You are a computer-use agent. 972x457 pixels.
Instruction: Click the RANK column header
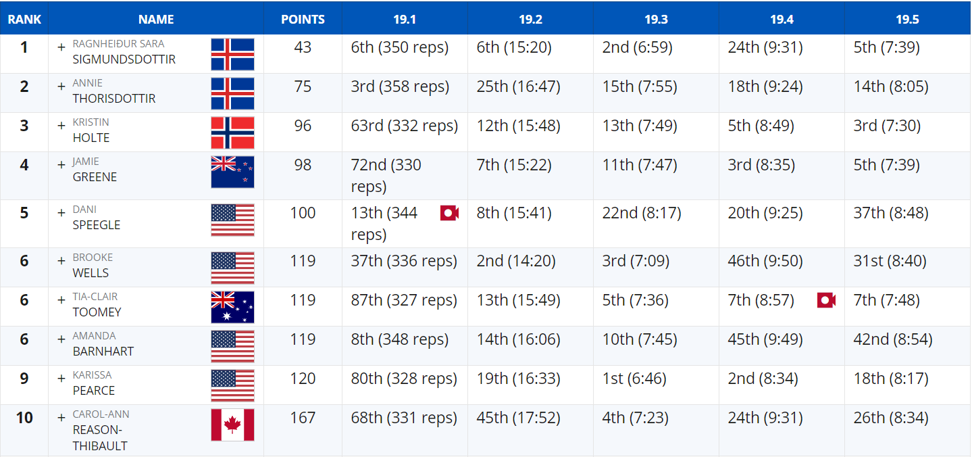click(x=24, y=19)
